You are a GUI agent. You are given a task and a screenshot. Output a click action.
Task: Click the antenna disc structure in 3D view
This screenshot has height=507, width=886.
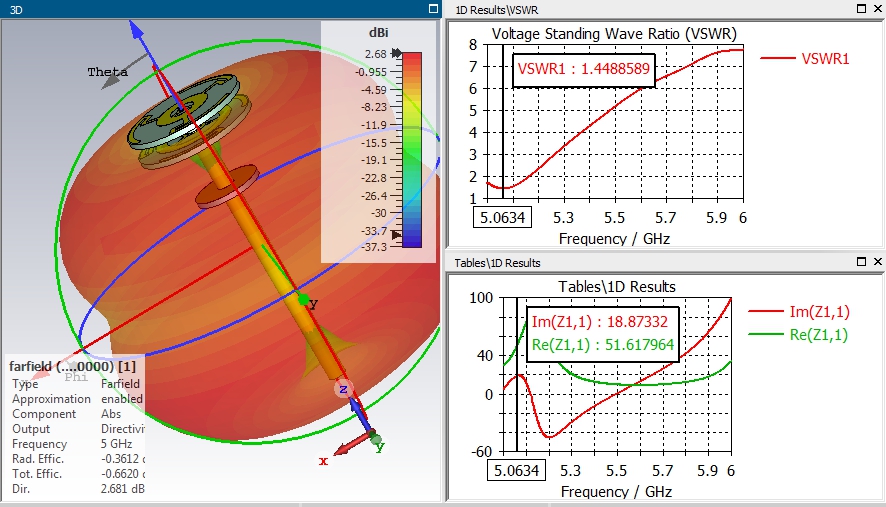[182, 110]
